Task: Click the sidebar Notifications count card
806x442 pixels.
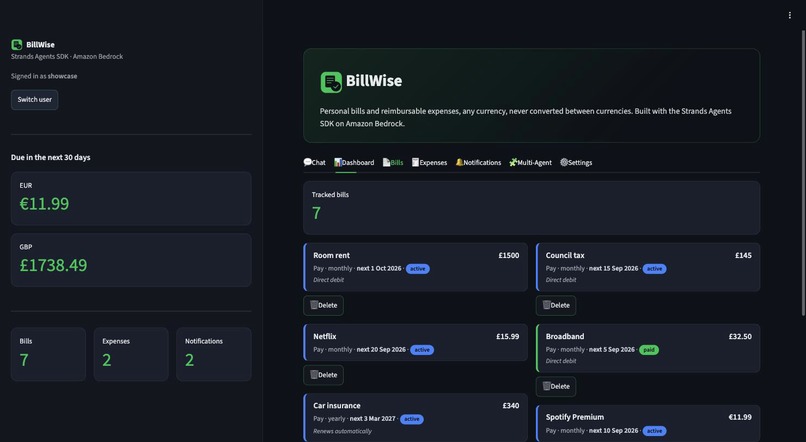Action: pos(214,354)
